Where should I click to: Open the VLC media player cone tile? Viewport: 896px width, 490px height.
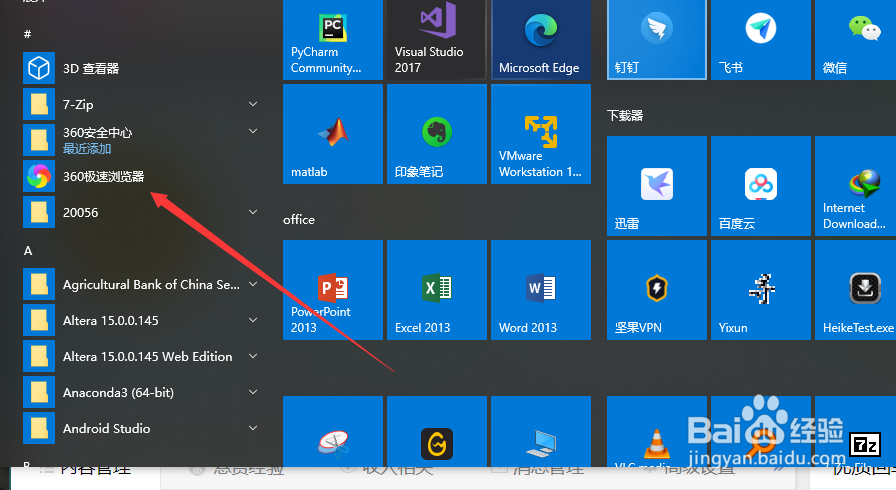657,431
